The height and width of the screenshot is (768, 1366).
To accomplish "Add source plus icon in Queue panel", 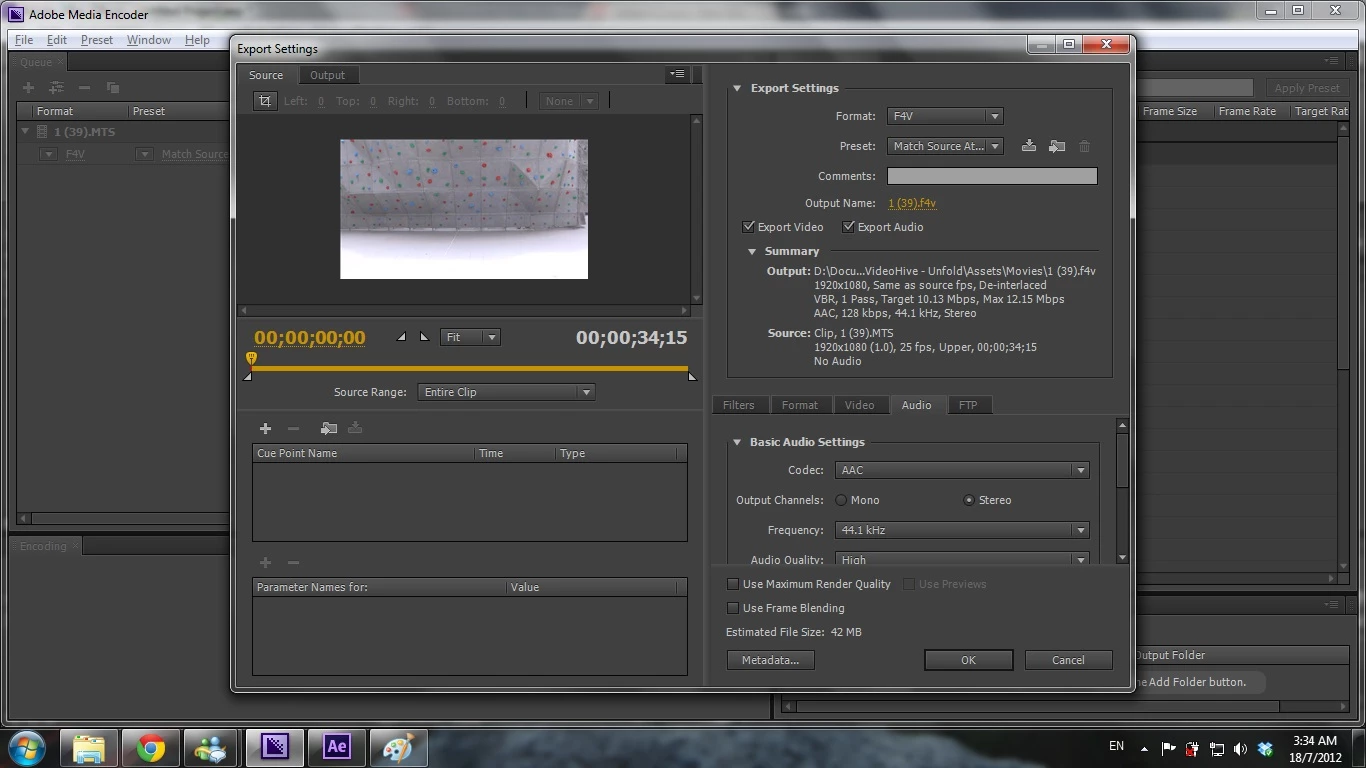I will pyautogui.click(x=28, y=88).
